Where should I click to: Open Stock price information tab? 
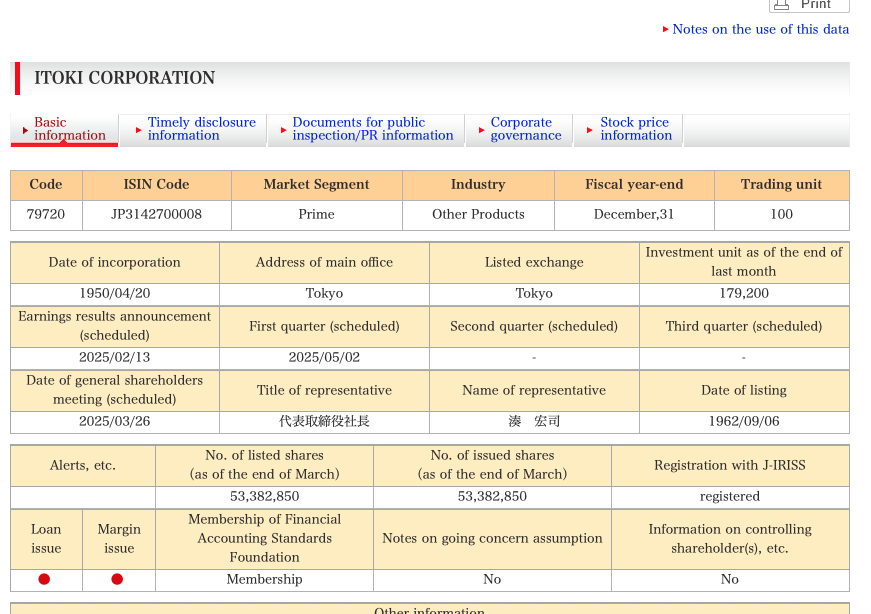(x=628, y=129)
